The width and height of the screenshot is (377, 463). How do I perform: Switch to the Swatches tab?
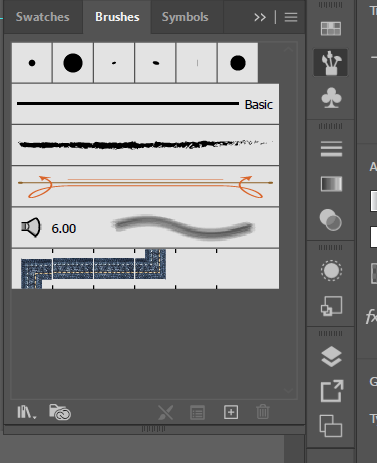click(x=43, y=17)
